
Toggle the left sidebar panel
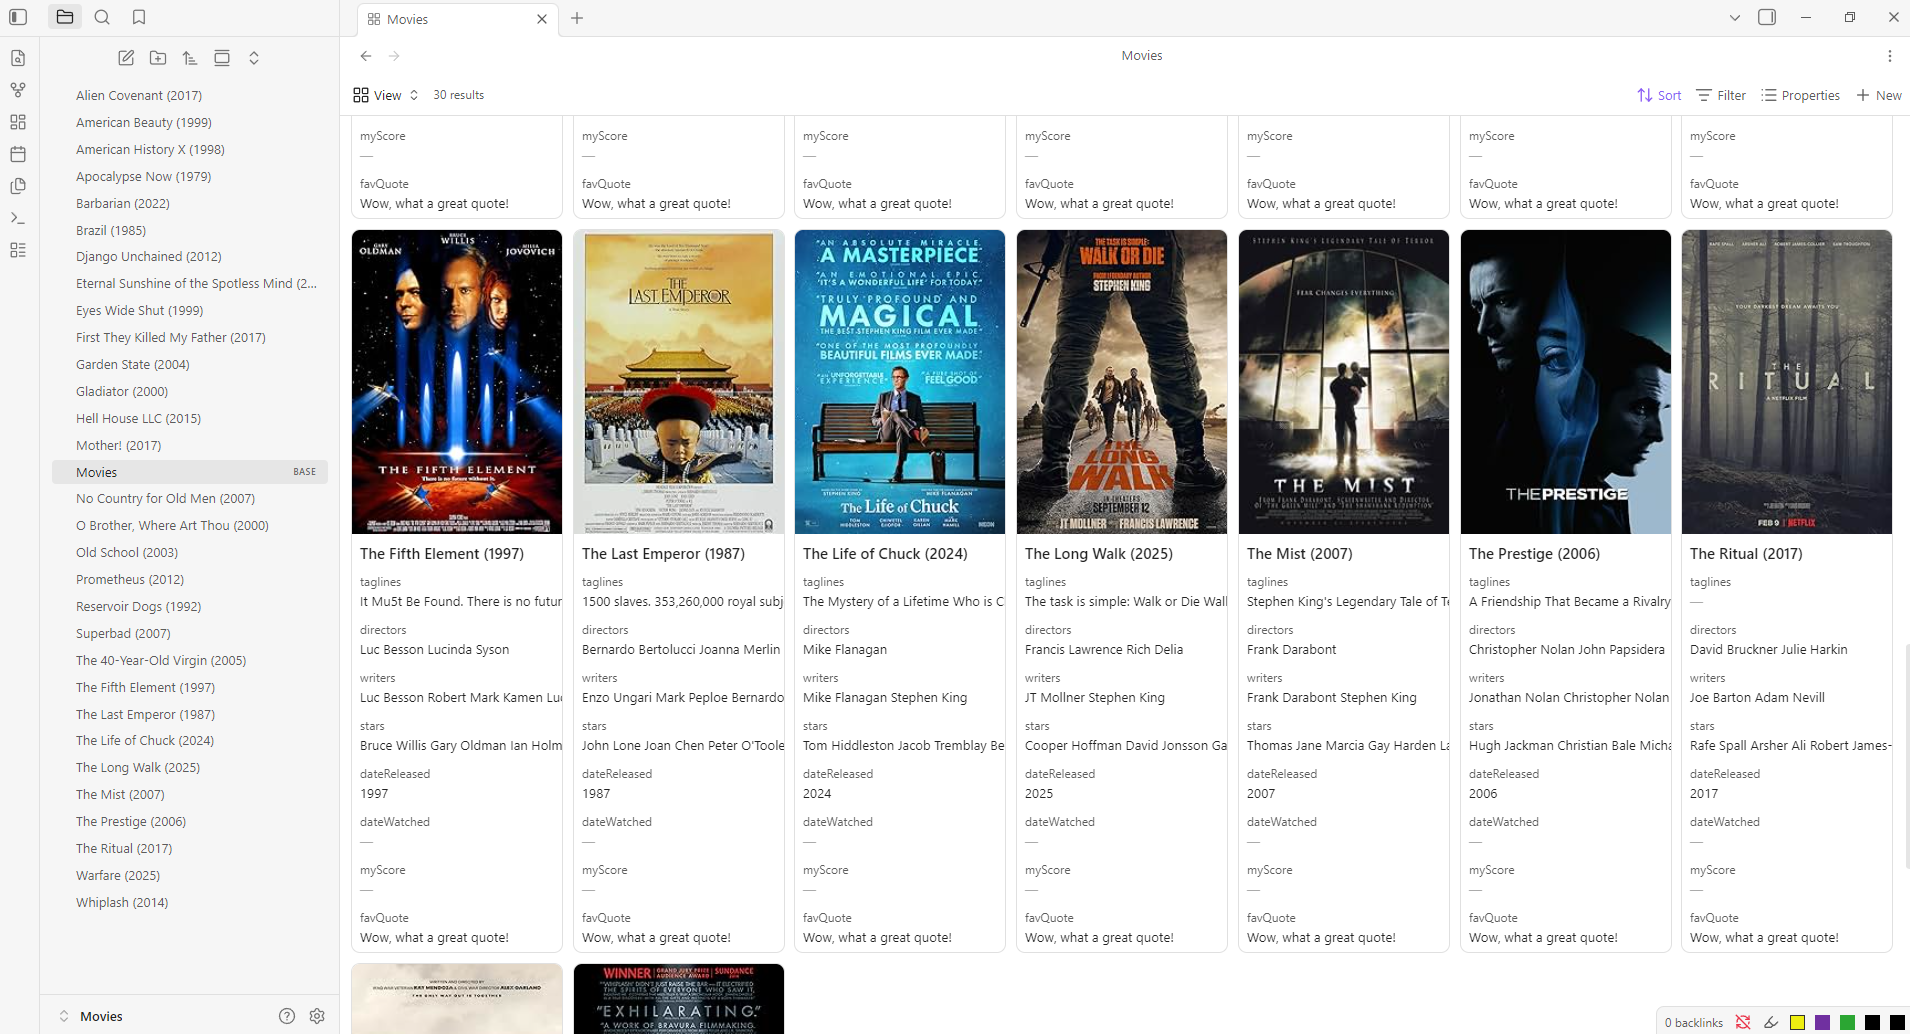click(x=18, y=17)
